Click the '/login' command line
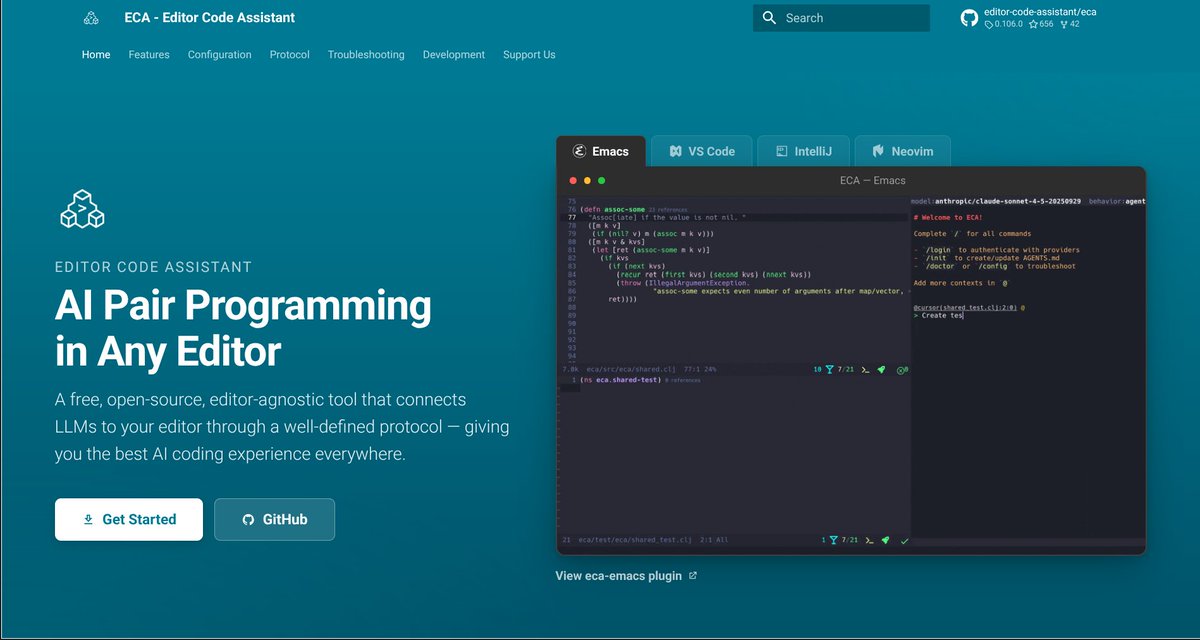This screenshot has width=1200, height=640. pos(996,250)
